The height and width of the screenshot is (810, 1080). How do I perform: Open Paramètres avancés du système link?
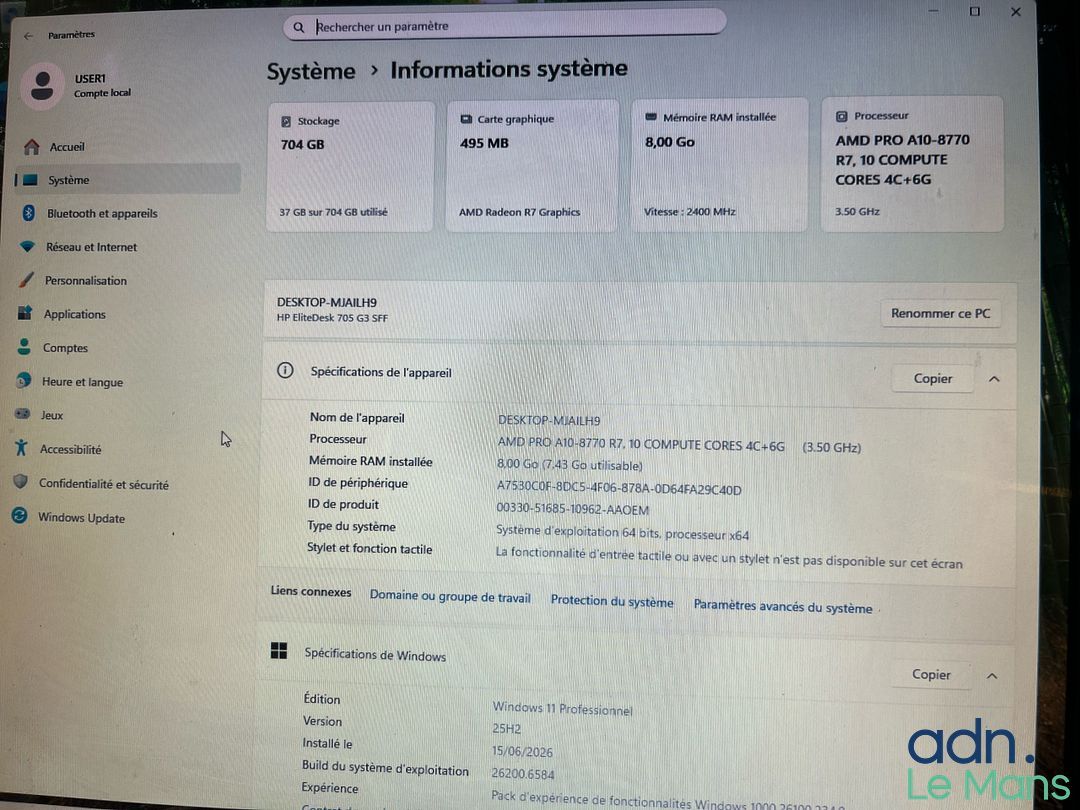[x=782, y=607]
